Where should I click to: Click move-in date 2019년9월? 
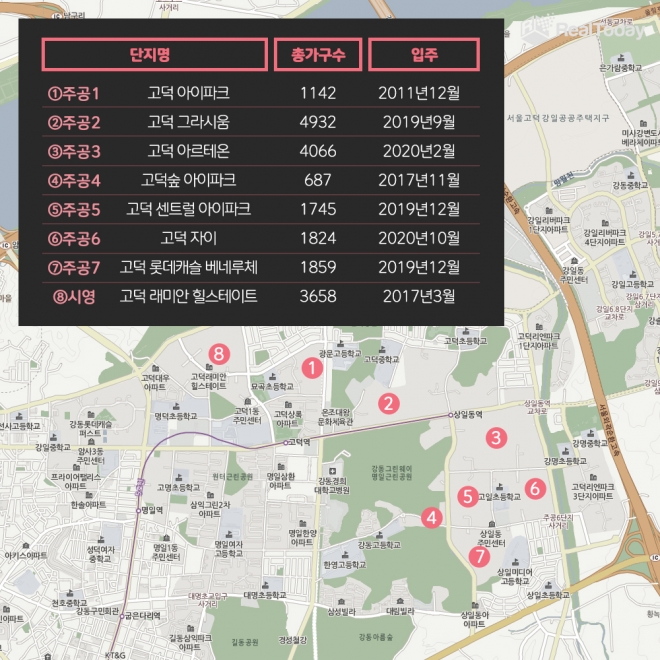[x=419, y=122]
